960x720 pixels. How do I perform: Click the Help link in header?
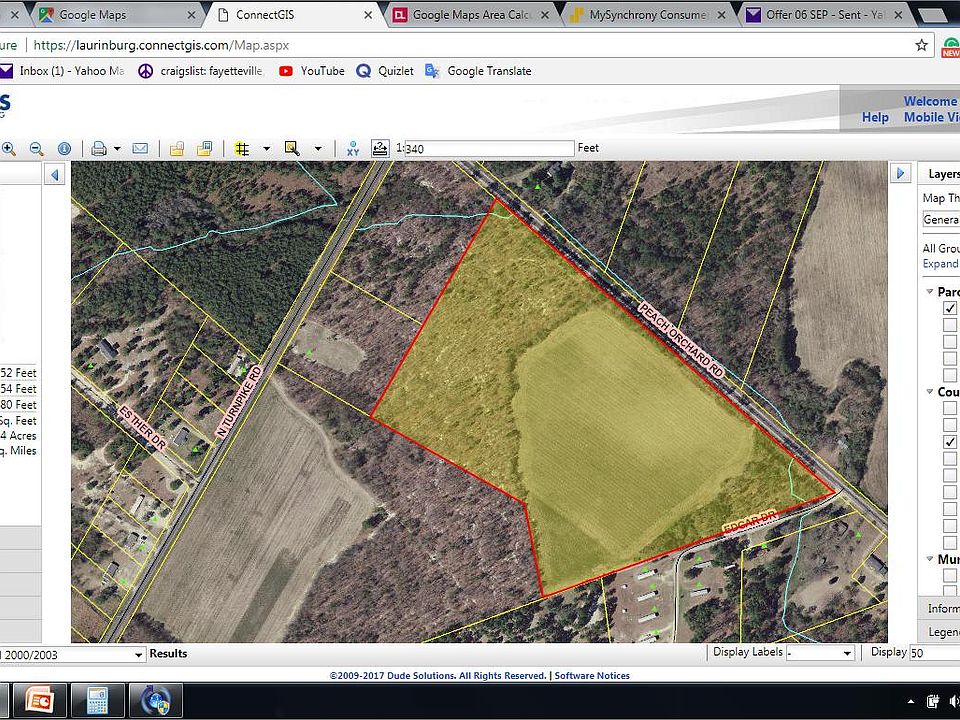pyautogui.click(x=875, y=117)
